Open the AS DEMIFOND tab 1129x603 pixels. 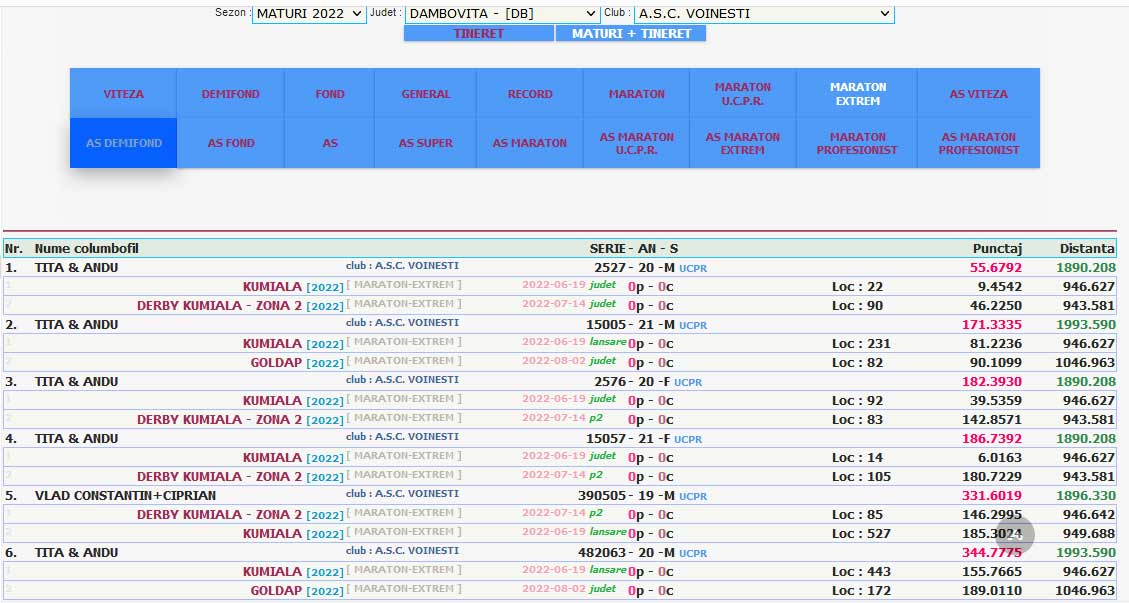(123, 143)
